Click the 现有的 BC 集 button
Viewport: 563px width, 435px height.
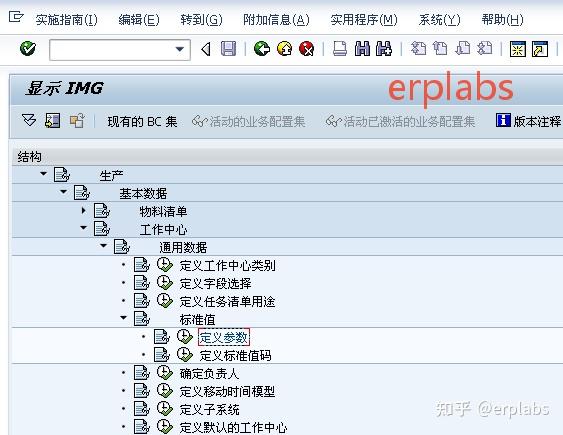142,122
